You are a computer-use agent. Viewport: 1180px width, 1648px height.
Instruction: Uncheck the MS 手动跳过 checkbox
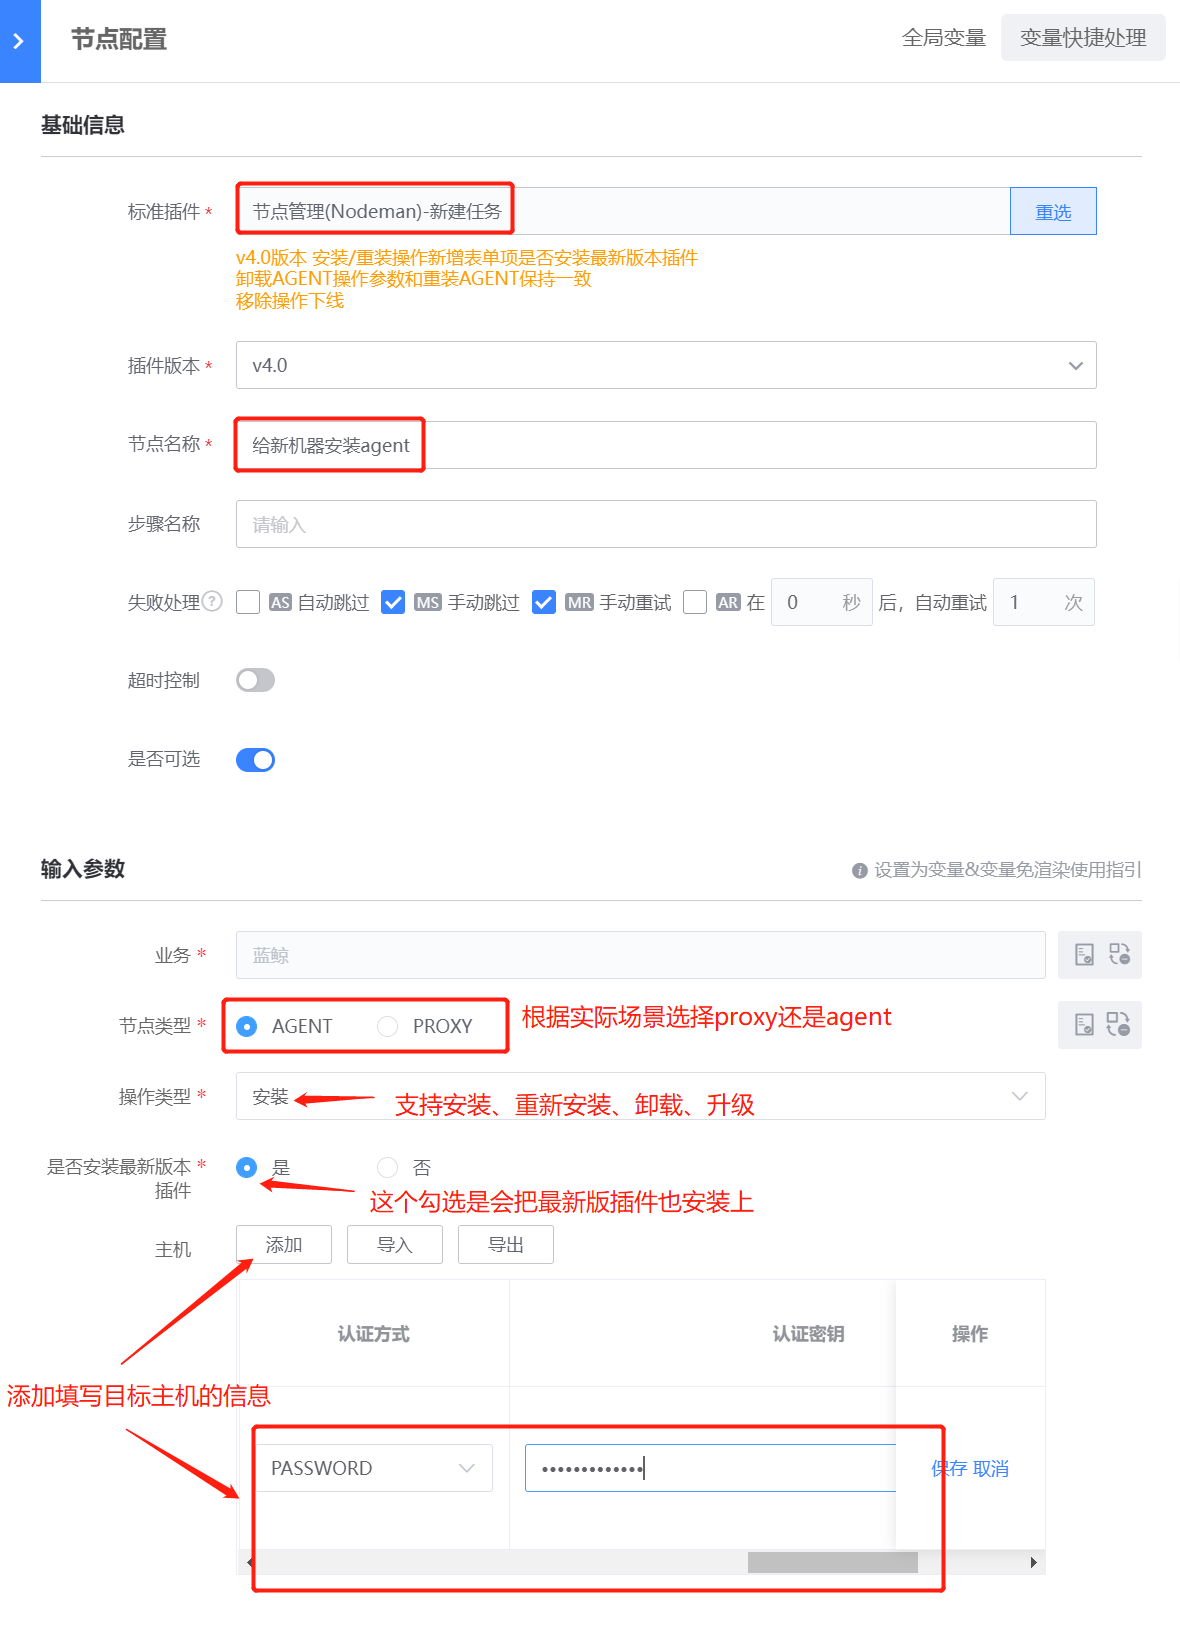pos(393,602)
